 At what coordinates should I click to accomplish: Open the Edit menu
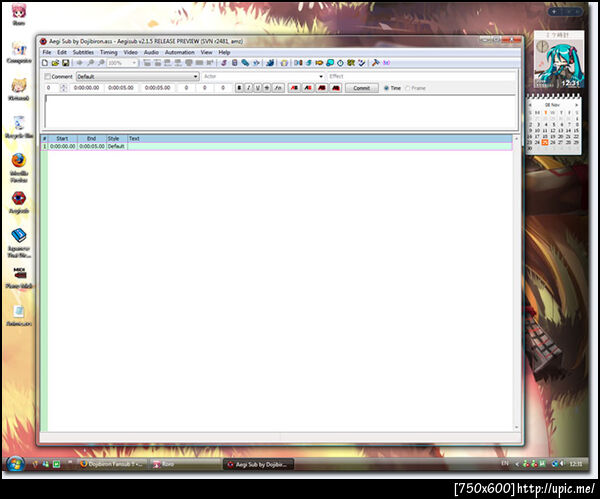pos(62,52)
